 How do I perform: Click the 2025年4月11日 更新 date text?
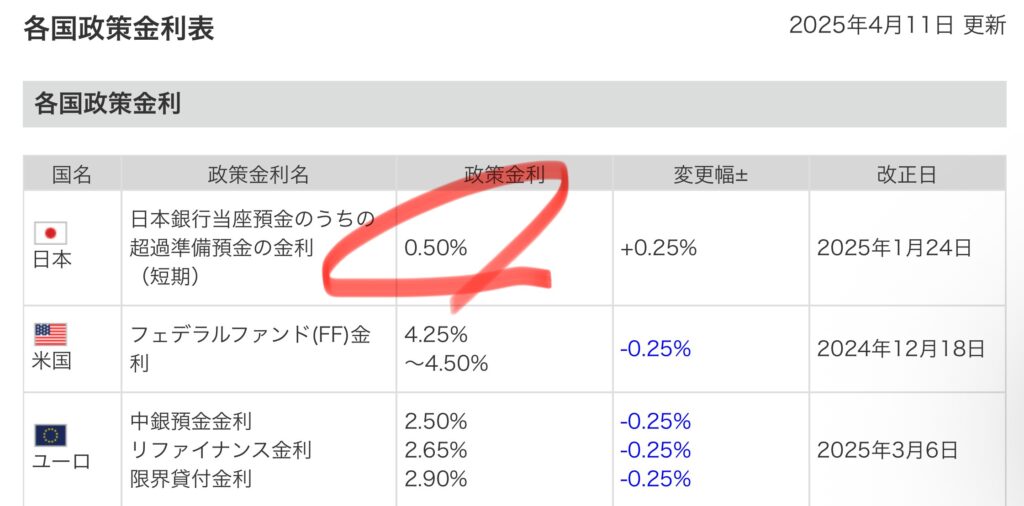[896, 26]
